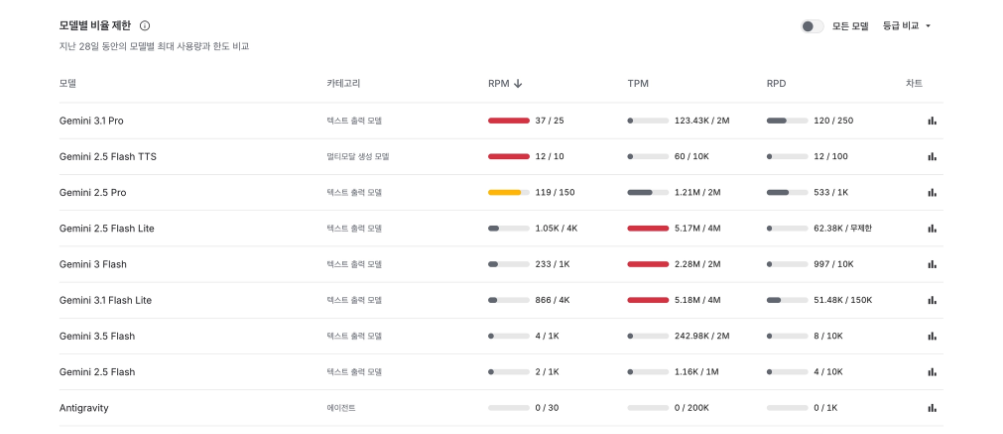Screen dimensions: 1003x434
Task: Click the 2.28M / 2M TPM value
Action: [x=697, y=264]
